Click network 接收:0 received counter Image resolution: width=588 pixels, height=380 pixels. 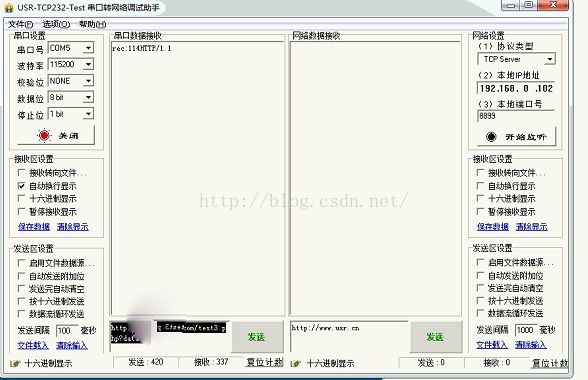point(497,362)
